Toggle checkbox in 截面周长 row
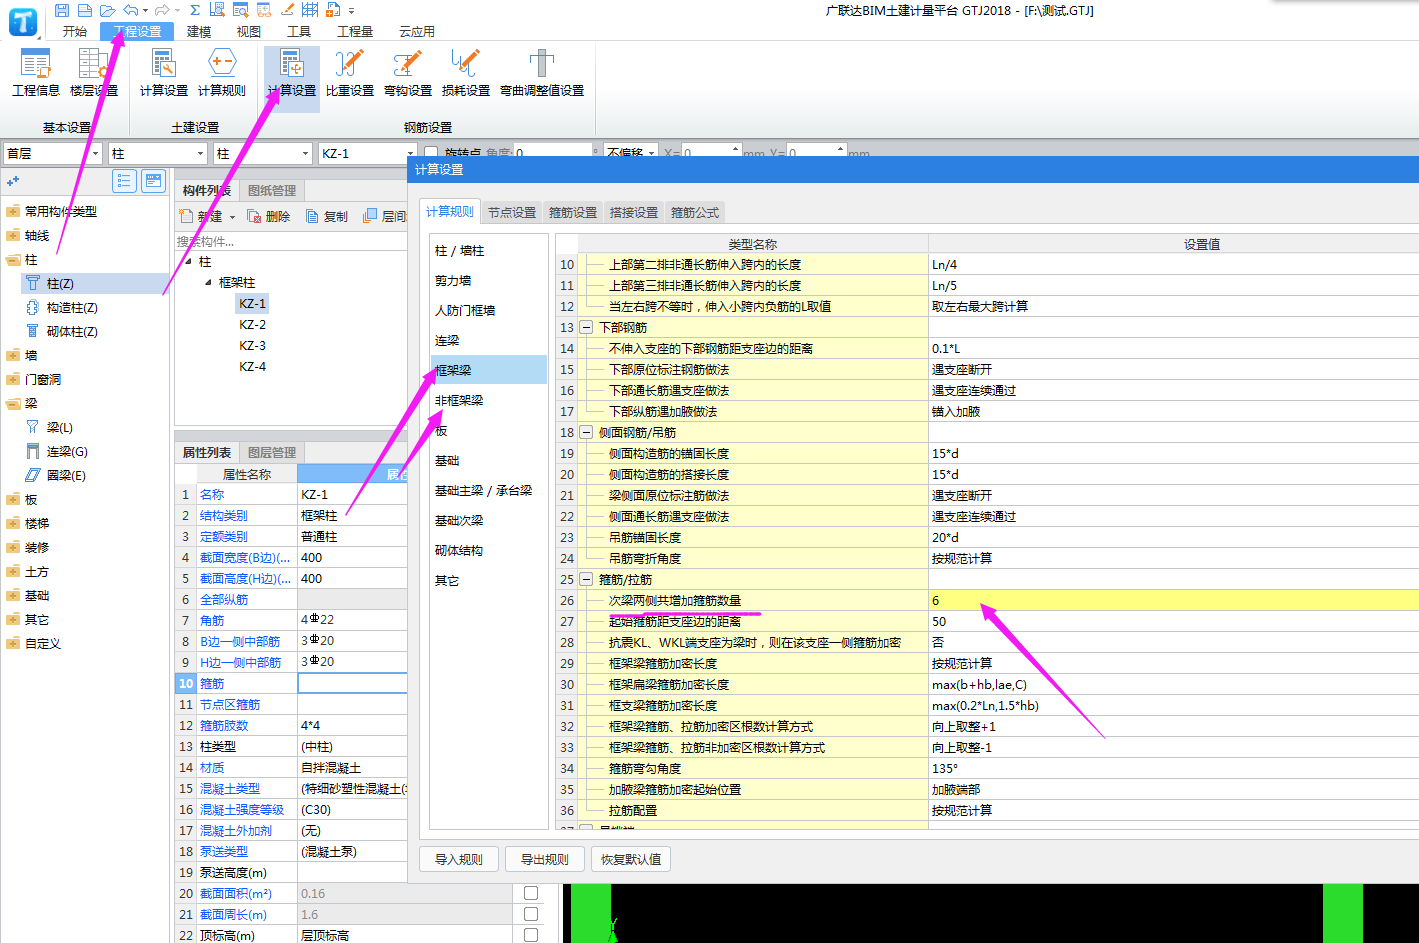Screen dimensions: 1419x943 click(531, 915)
